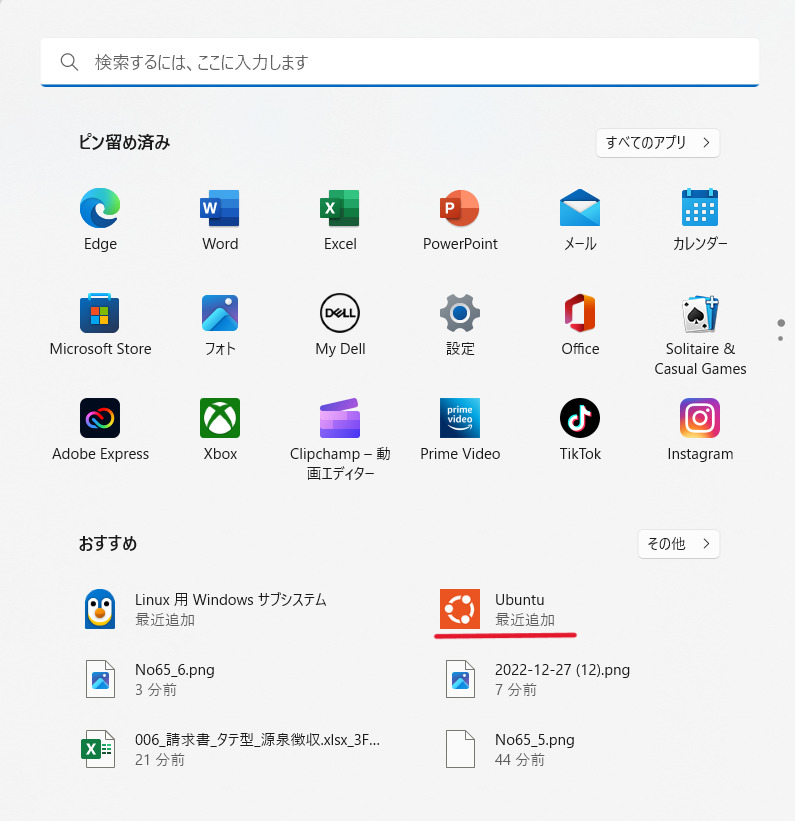Open Microsoft Store
Image resolution: width=795 pixels, height=821 pixels.
tap(100, 313)
